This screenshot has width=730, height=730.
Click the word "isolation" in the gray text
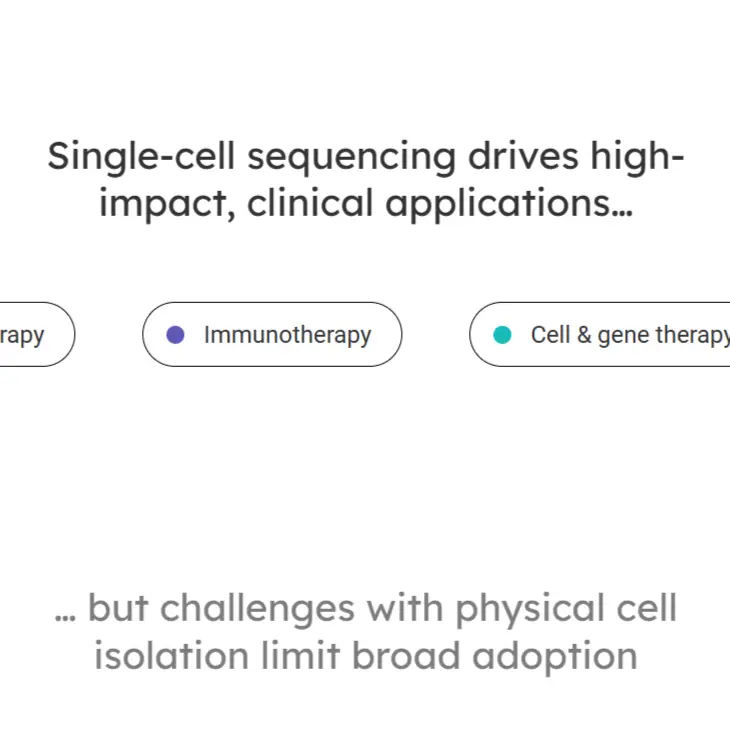(x=171, y=656)
